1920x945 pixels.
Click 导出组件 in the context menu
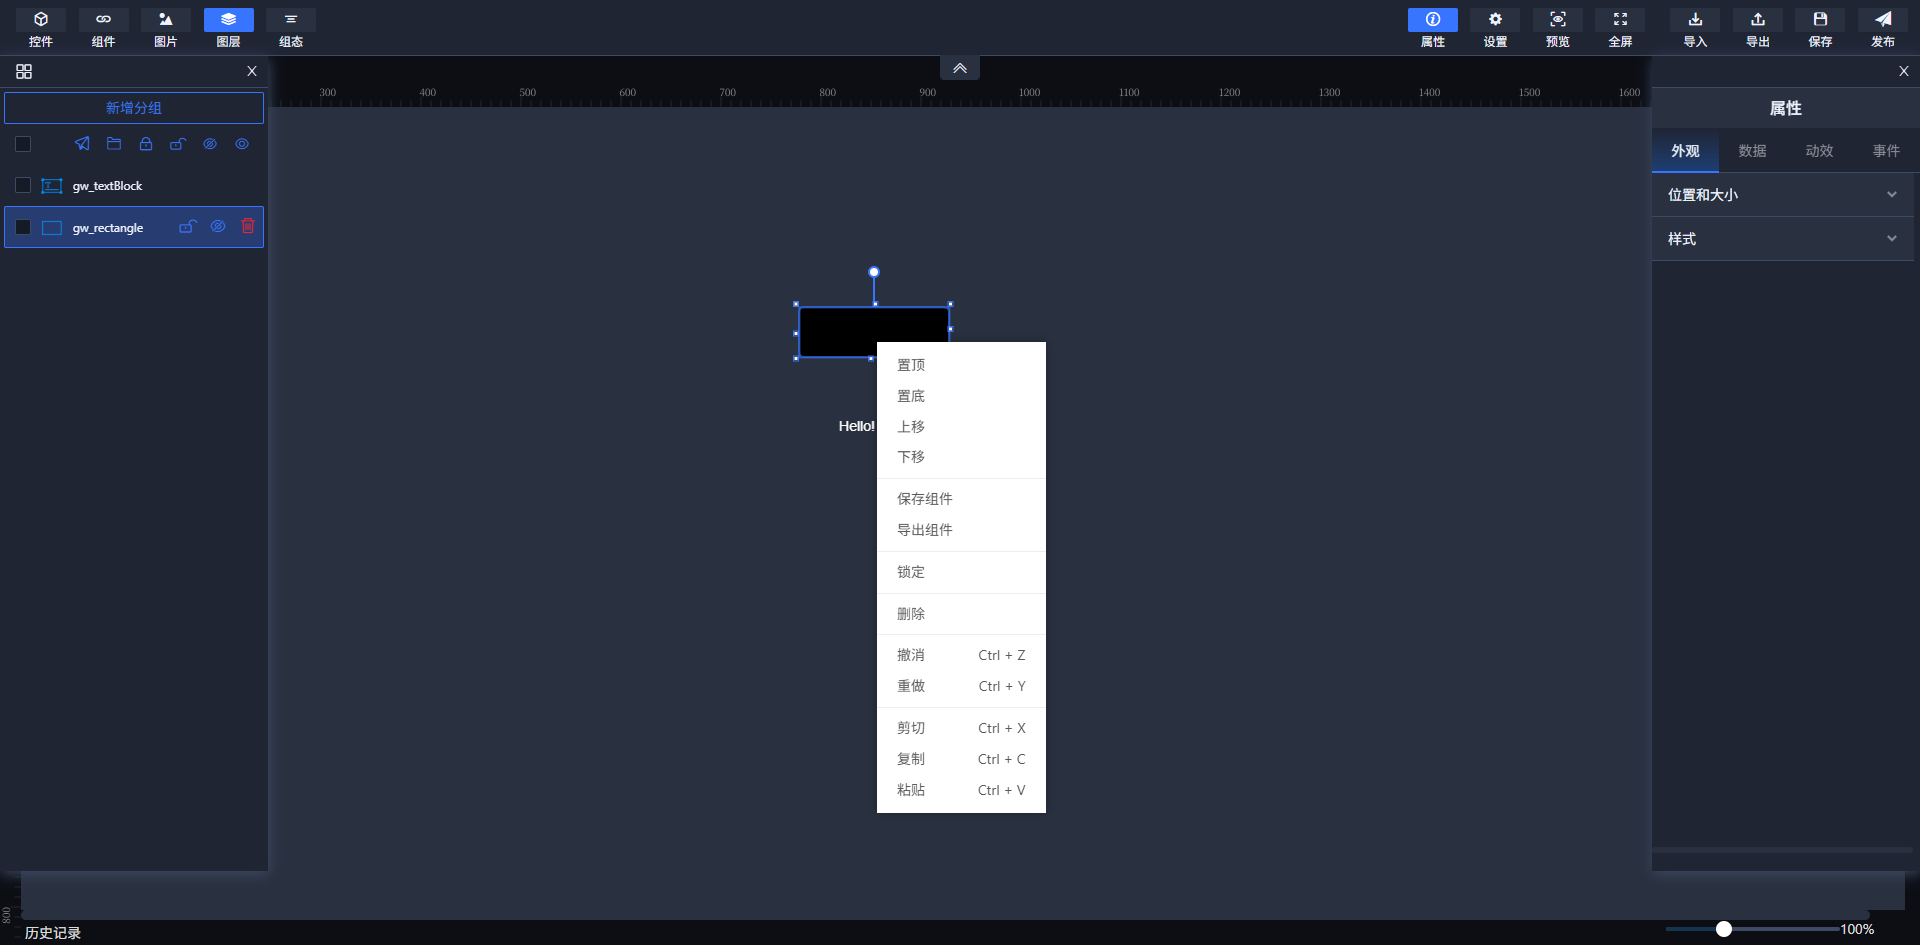tap(961, 530)
